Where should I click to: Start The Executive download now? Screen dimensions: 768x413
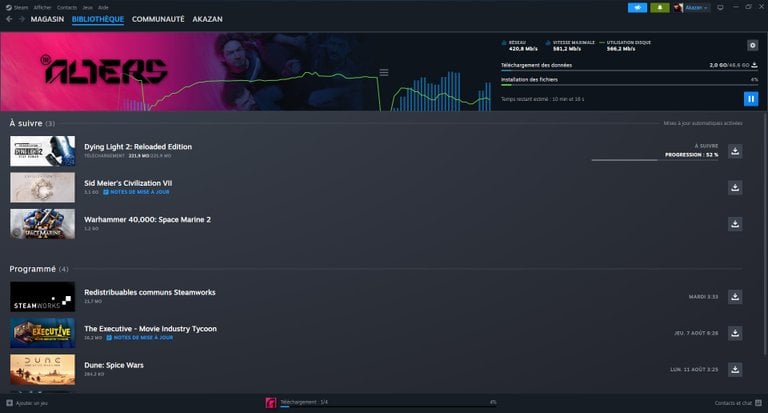(735, 333)
